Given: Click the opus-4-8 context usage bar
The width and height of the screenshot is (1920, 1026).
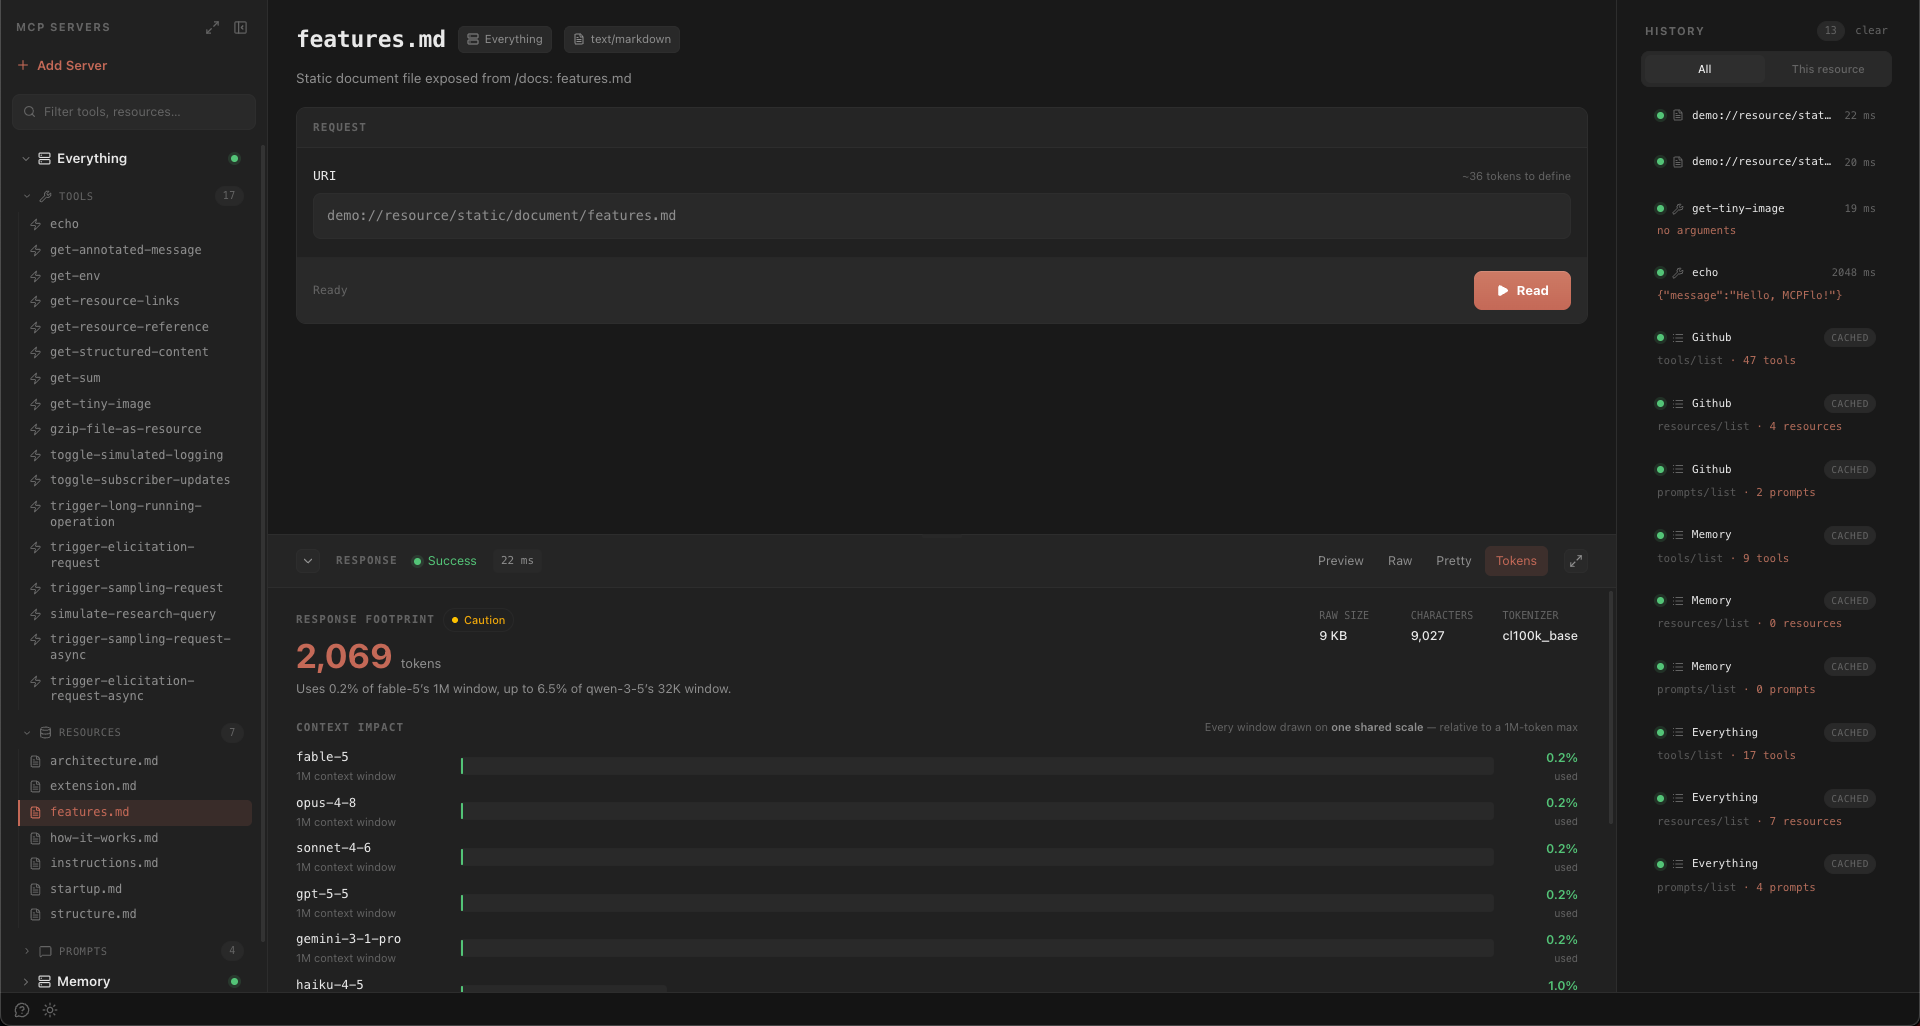Looking at the screenshot, I should [977, 811].
